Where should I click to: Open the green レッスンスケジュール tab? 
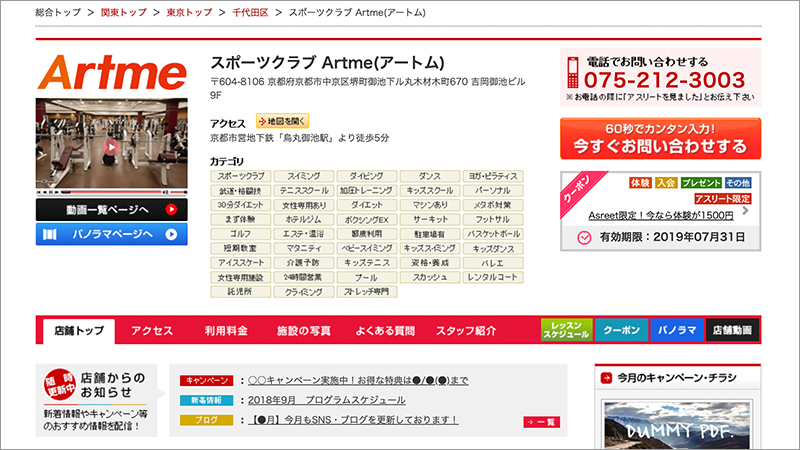566,330
